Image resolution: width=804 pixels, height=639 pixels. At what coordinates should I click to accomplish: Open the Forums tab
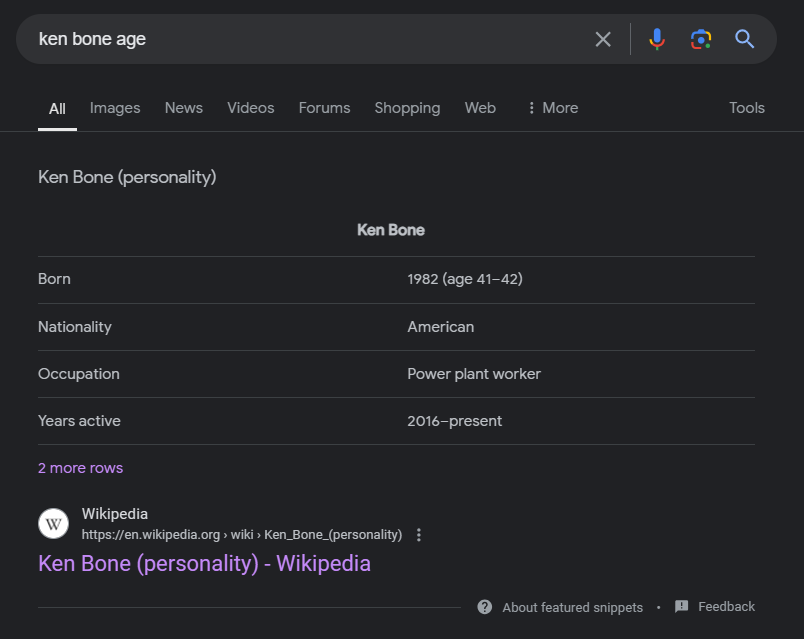(x=325, y=108)
